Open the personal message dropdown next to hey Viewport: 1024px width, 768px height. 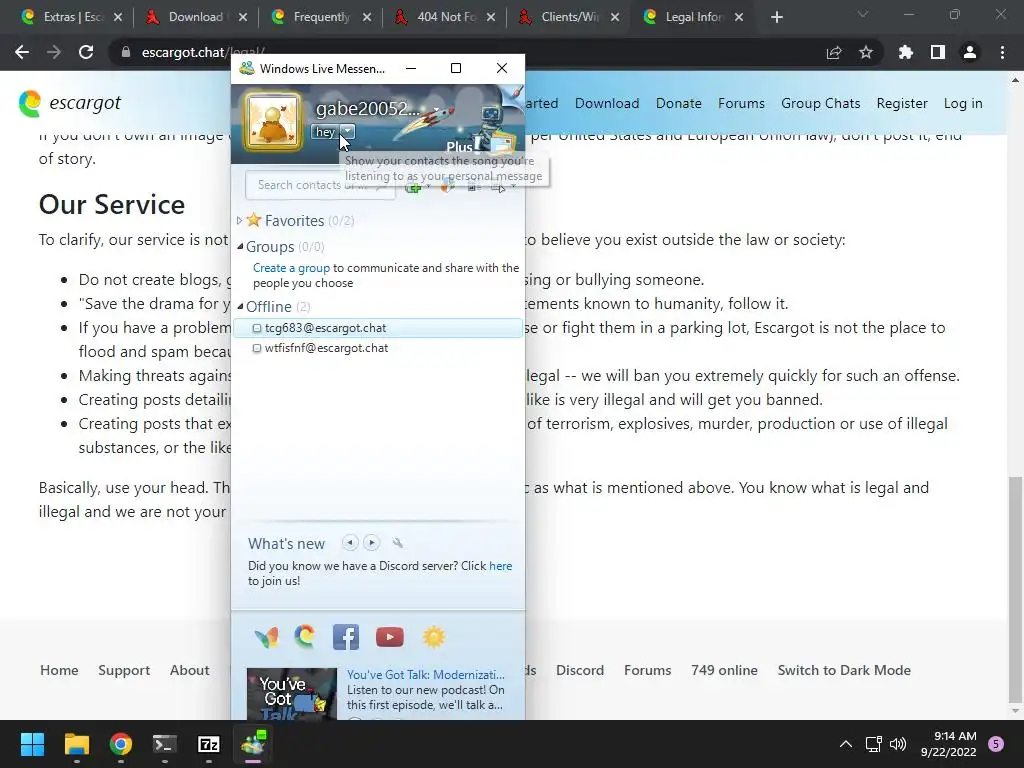tap(348, 132)
